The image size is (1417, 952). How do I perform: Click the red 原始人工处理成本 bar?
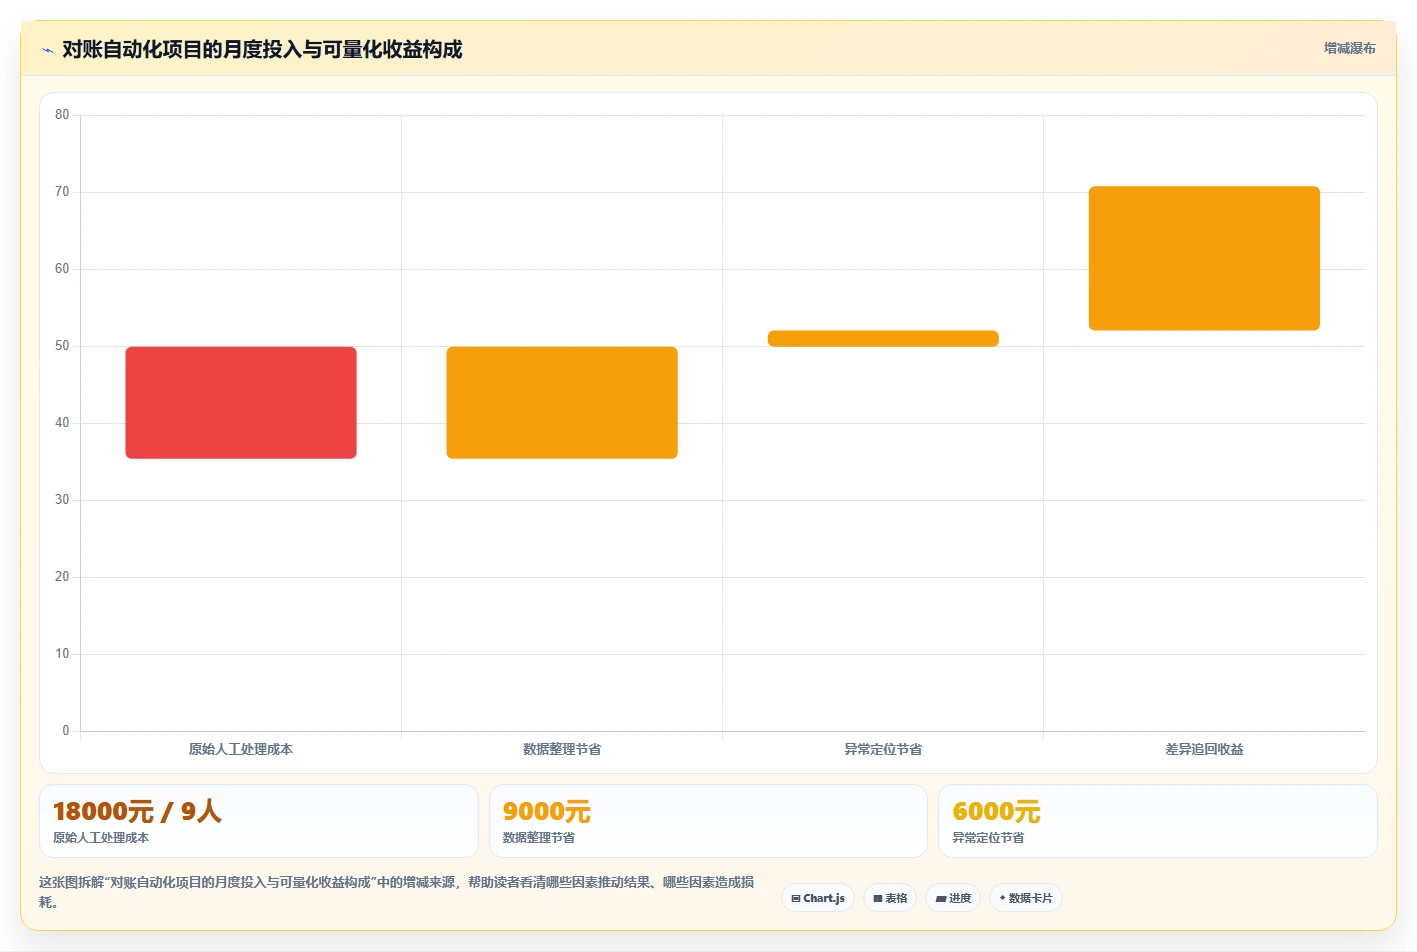(x=241, y=403)
